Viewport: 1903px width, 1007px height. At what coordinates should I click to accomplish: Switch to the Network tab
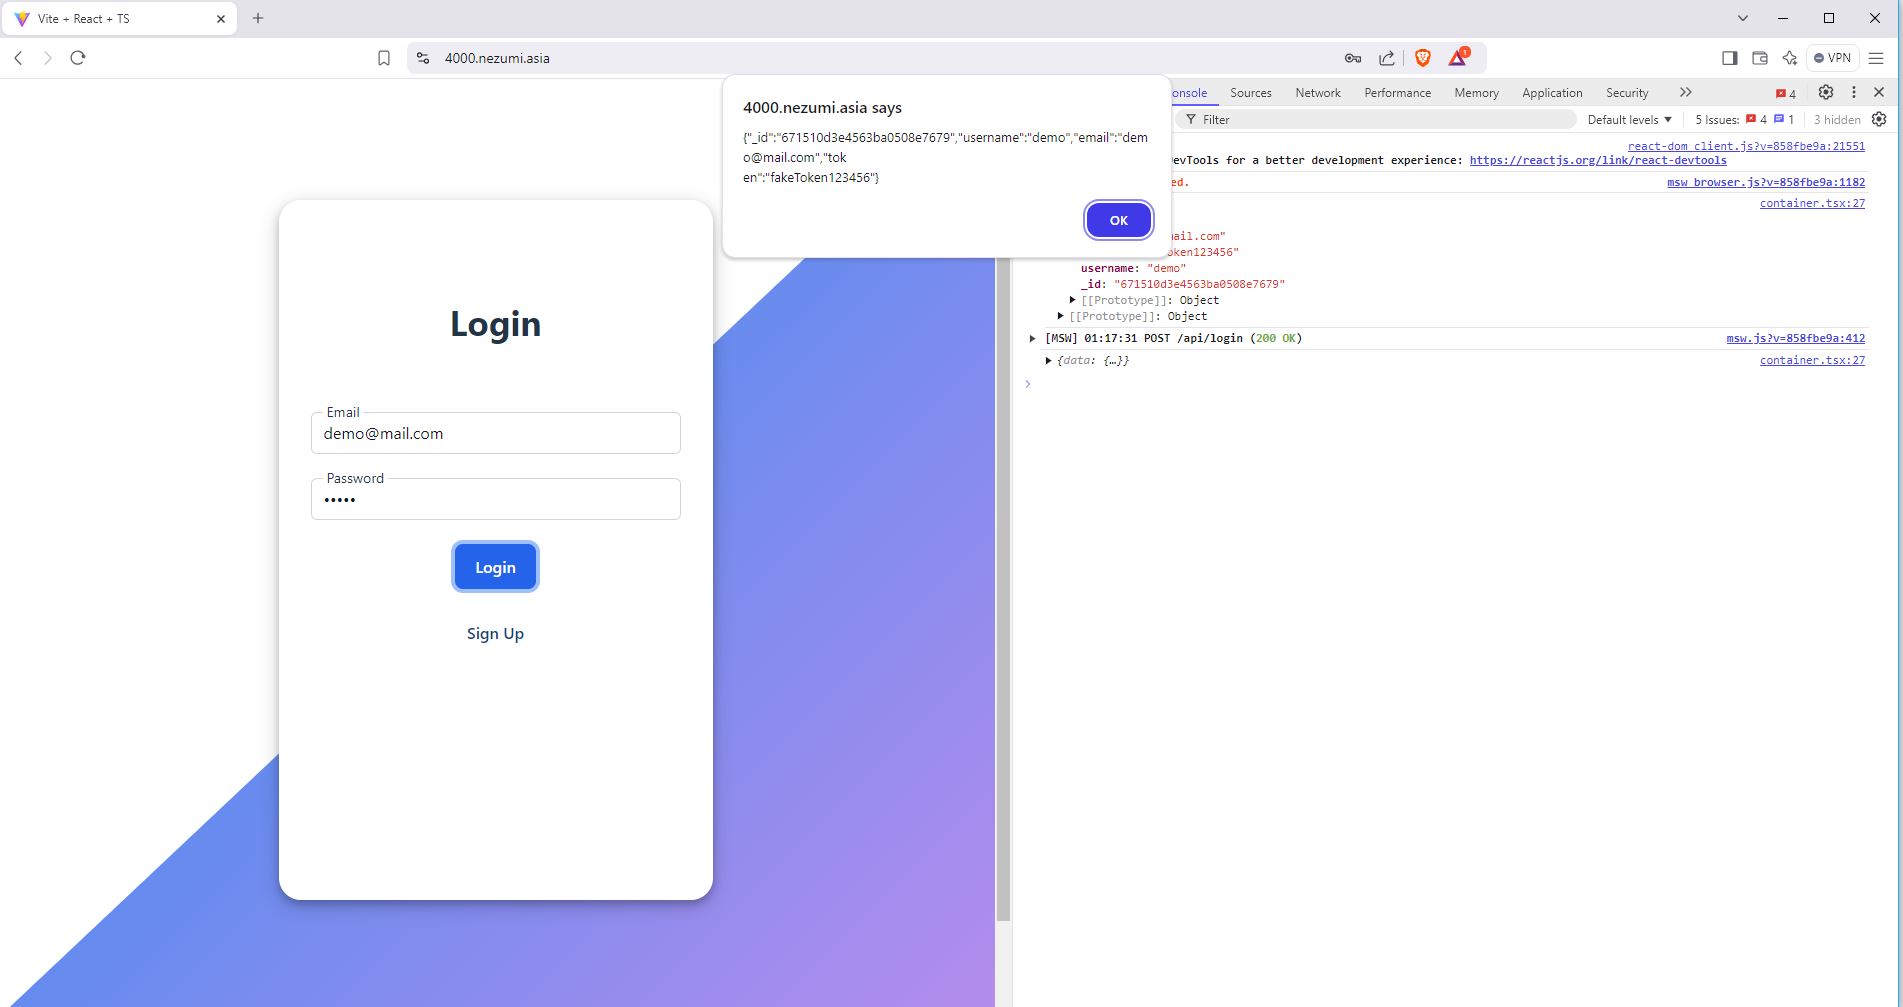[1317, 93]
